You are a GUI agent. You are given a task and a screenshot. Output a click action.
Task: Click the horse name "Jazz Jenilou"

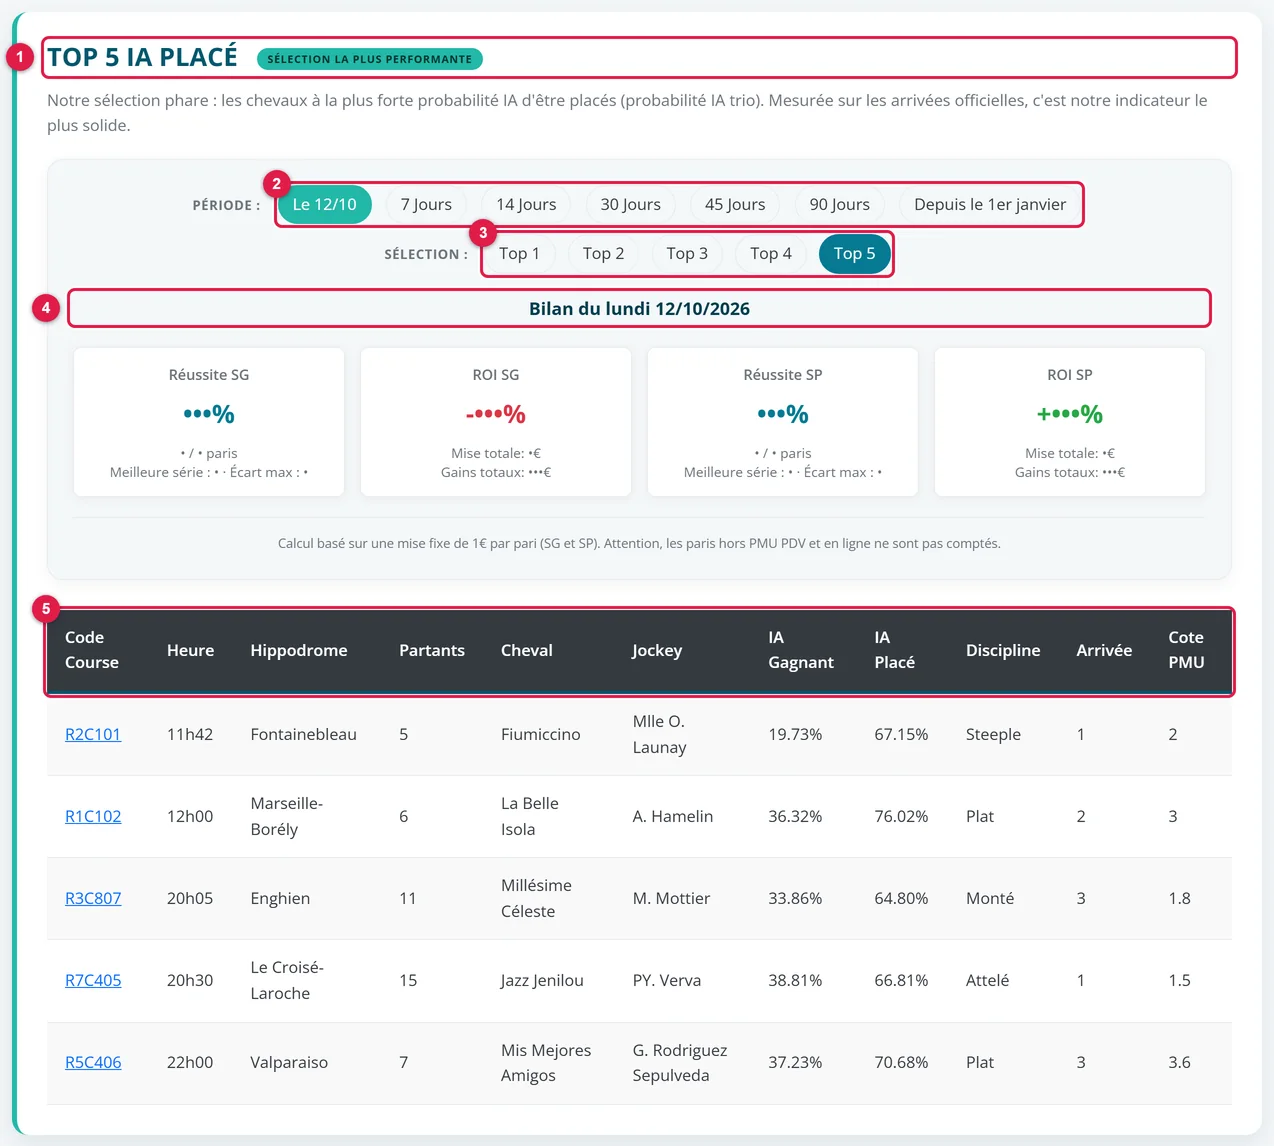pyautogui.click(x=542, y=980)
